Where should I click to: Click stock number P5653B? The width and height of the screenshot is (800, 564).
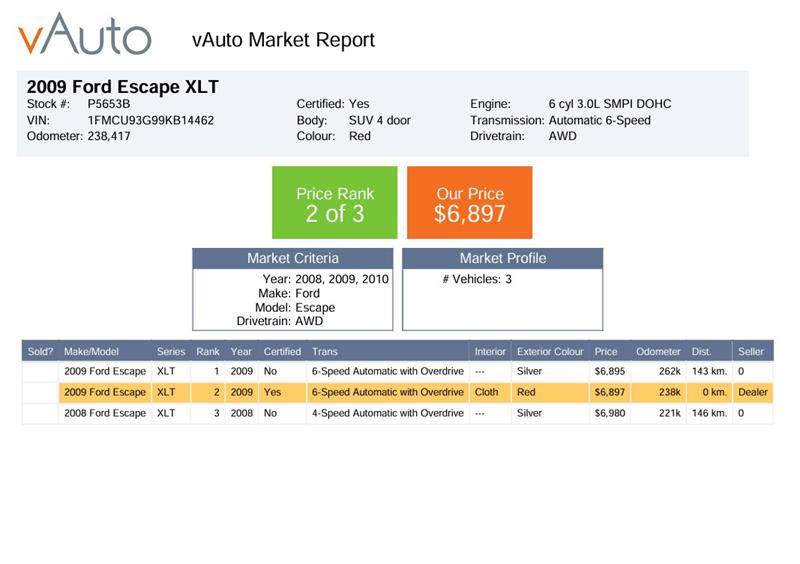tap(109, 104)
